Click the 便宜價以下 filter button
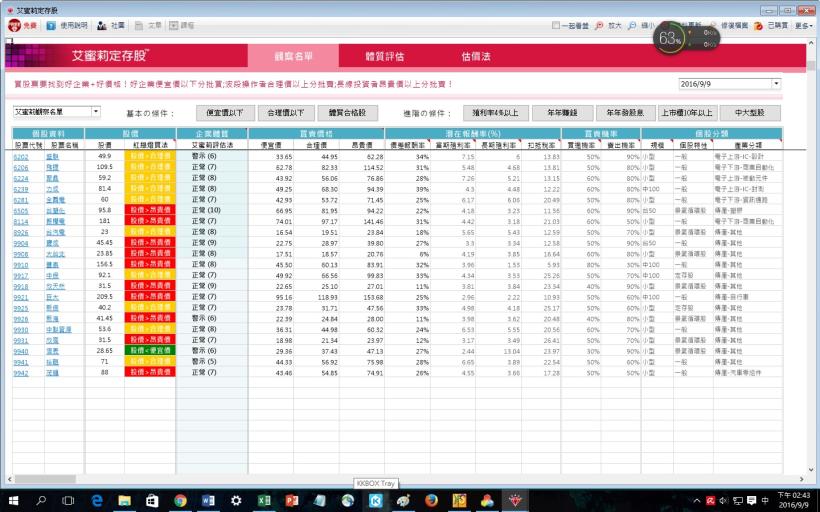 click(x=225, y=112)
